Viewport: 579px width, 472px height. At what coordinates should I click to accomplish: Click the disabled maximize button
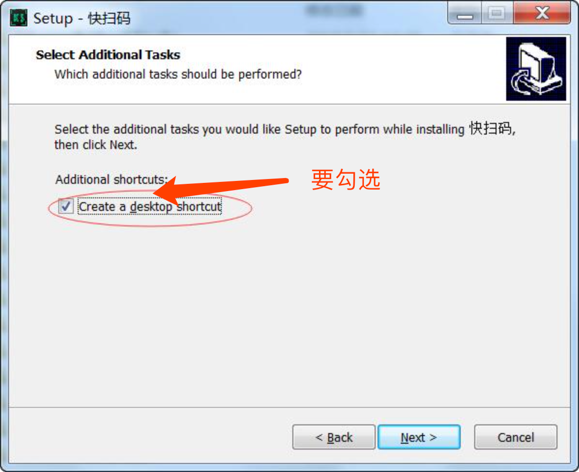coord(497,14)
